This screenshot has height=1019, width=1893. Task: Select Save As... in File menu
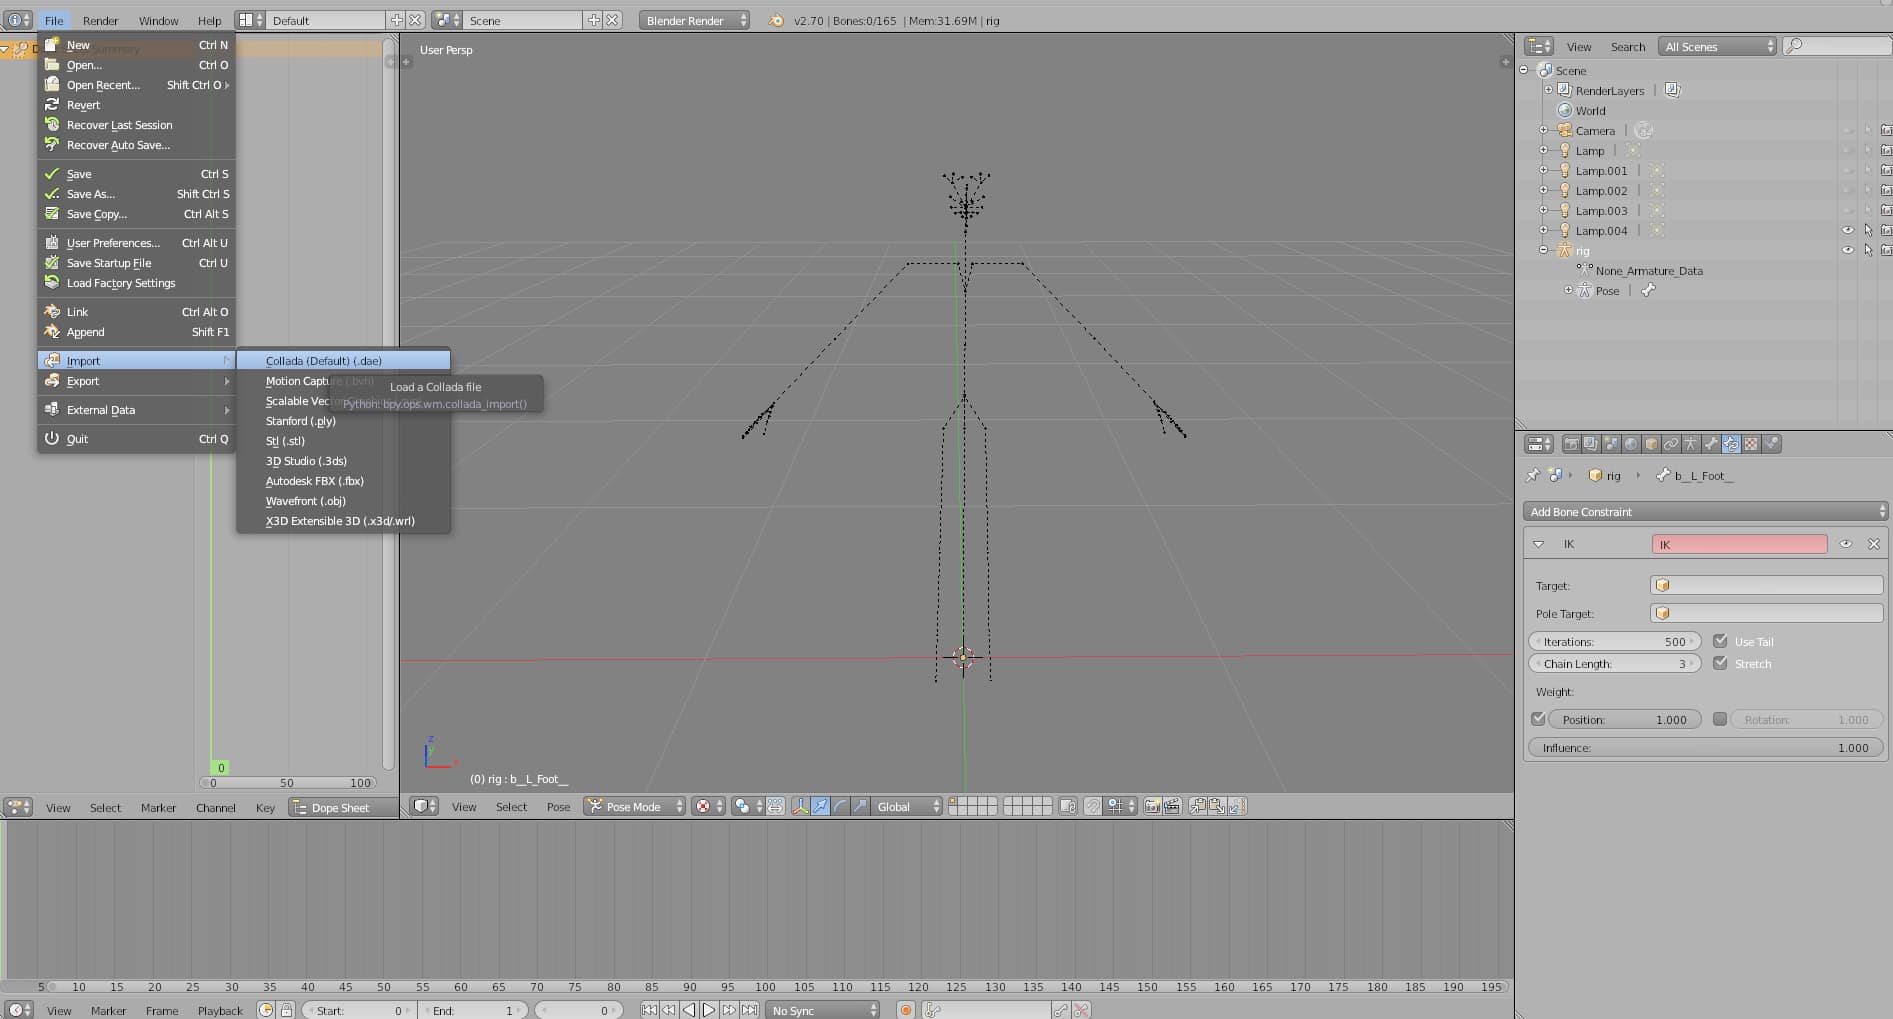(x=136, y=194)
